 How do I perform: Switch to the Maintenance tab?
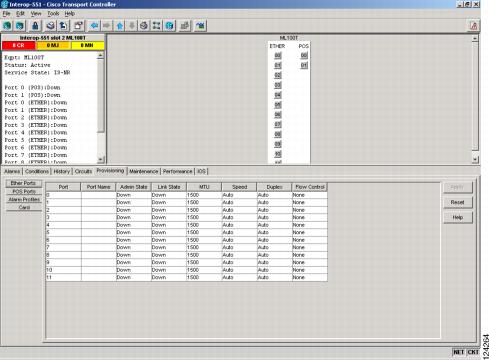click(144, 171)
